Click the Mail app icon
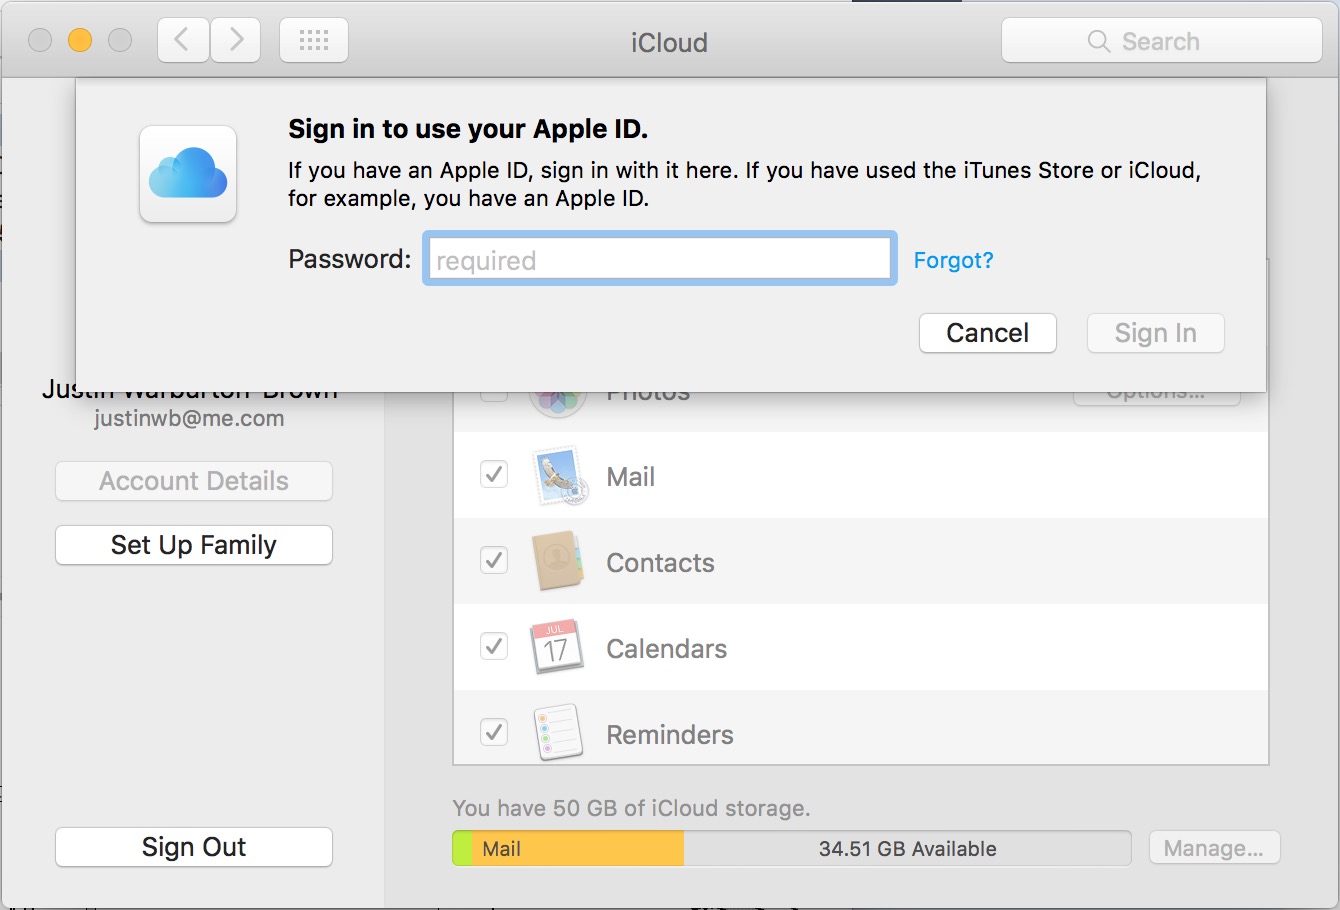This screenshot has height=910, width=1340. pyautogui.click(x=558, y=476)
